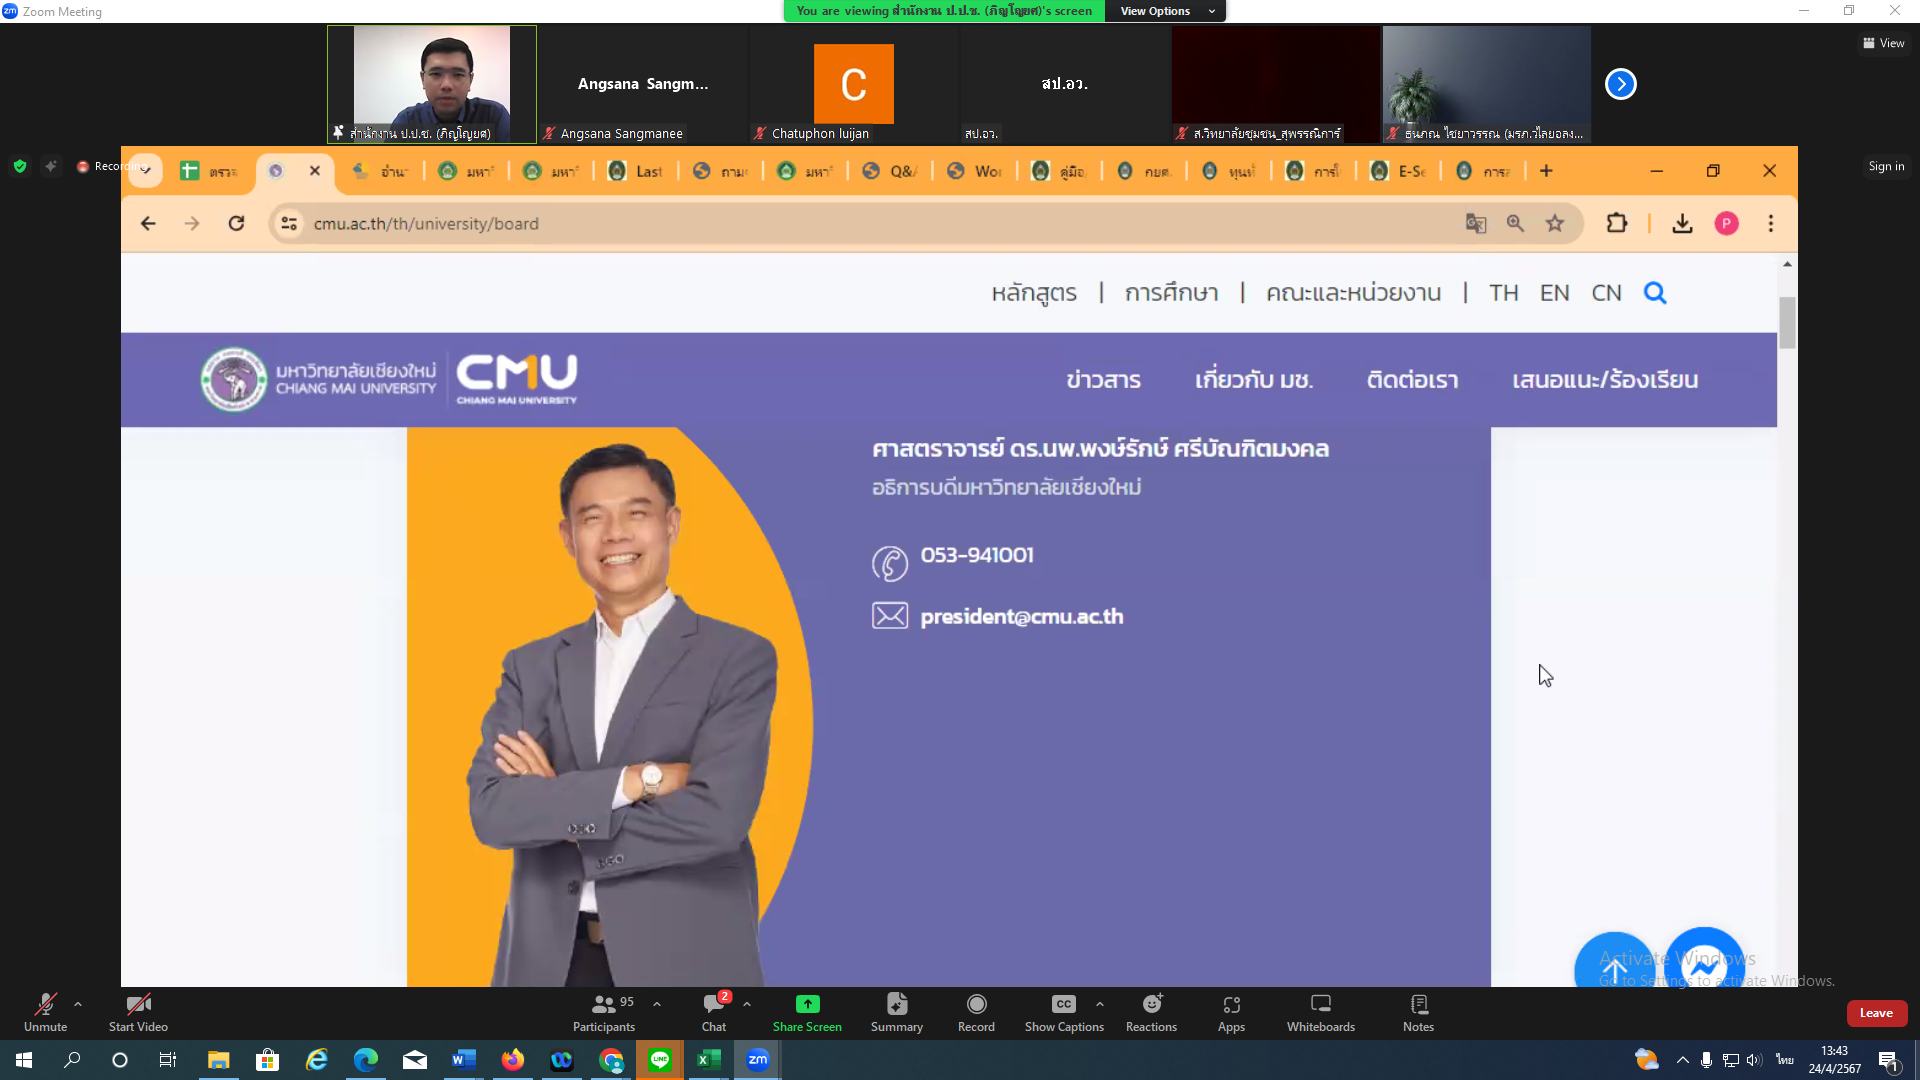The image size is (1920, 1080).
Task: Close the active browser tab
Action: coord(315,171)
